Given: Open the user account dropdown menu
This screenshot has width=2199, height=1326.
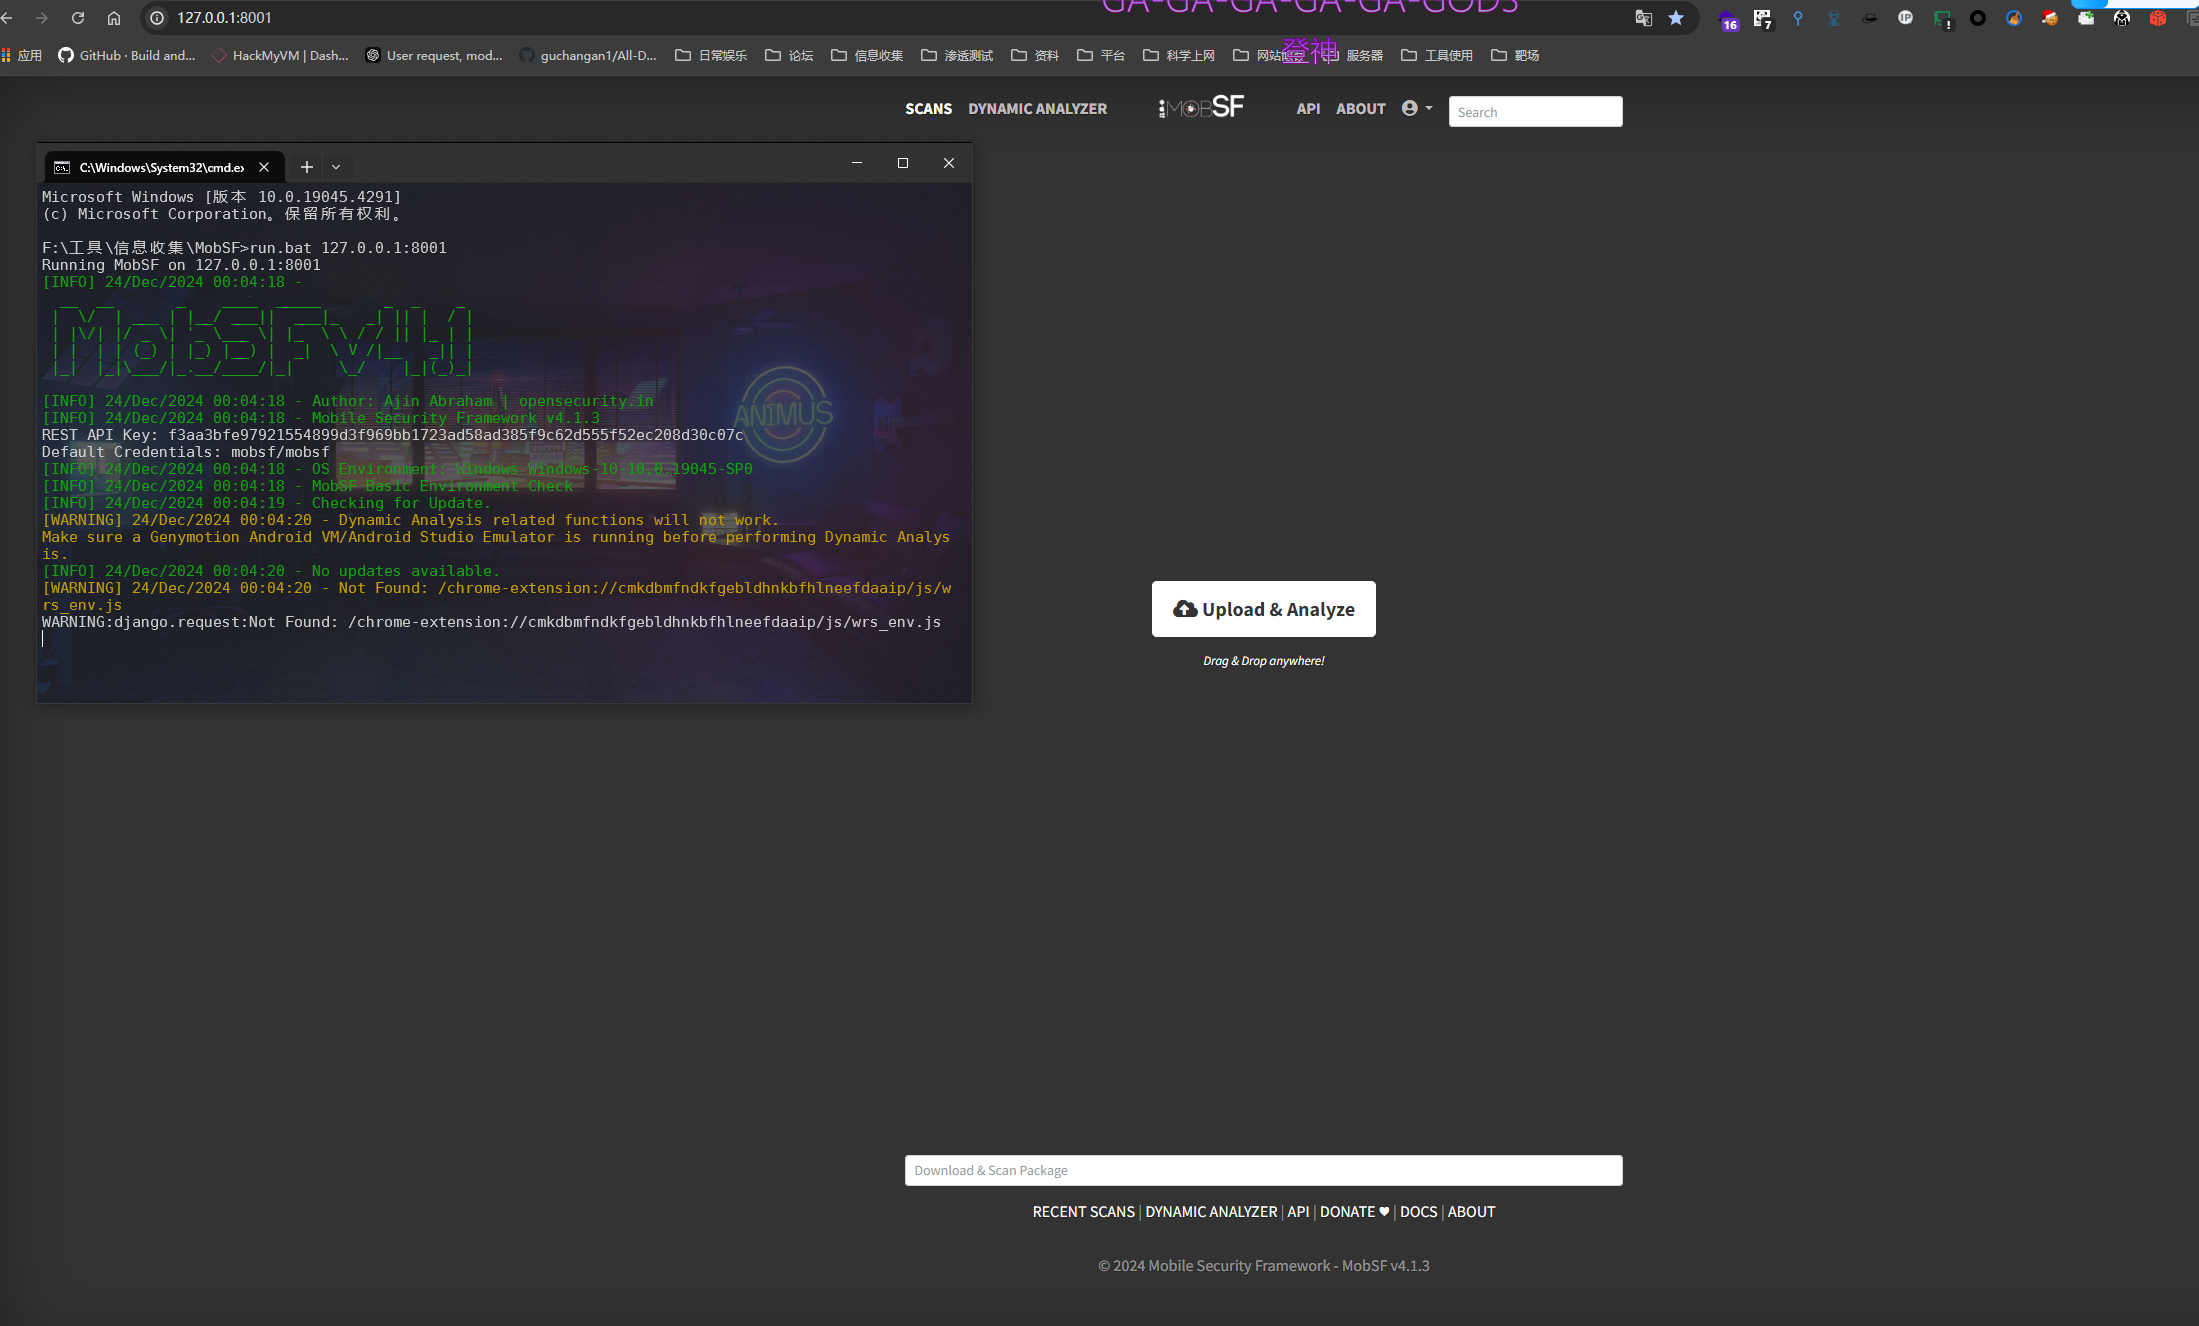Looking at the screenshot, I should coord(1417,108).
